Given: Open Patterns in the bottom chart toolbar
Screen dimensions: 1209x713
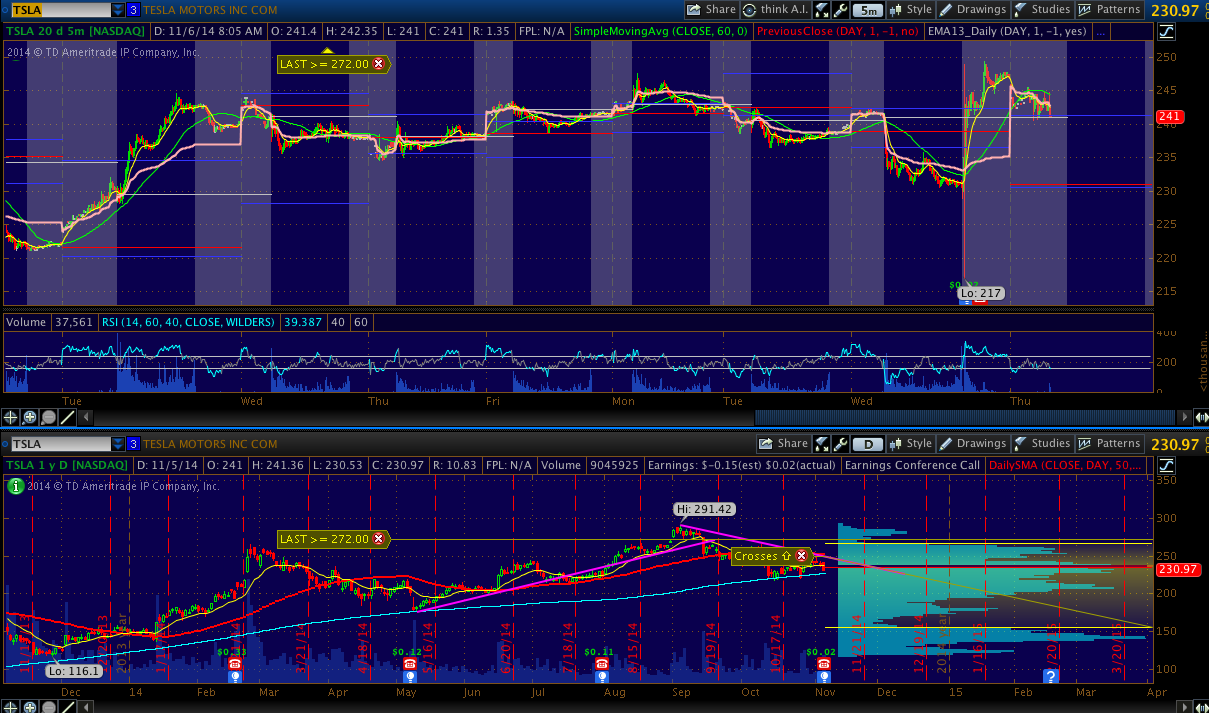Looking at the screenshot, I should 1109,444.
